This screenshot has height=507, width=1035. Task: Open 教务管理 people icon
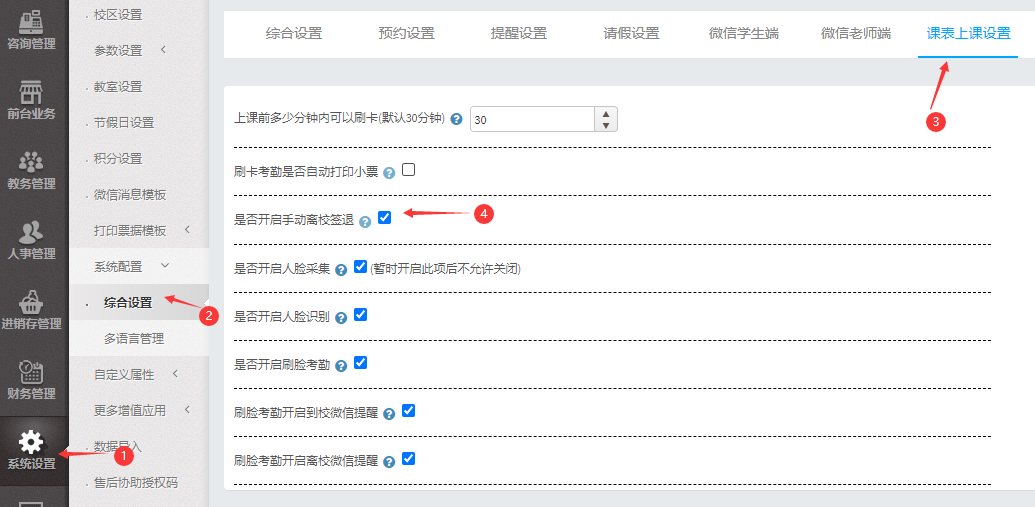point(31,161)
